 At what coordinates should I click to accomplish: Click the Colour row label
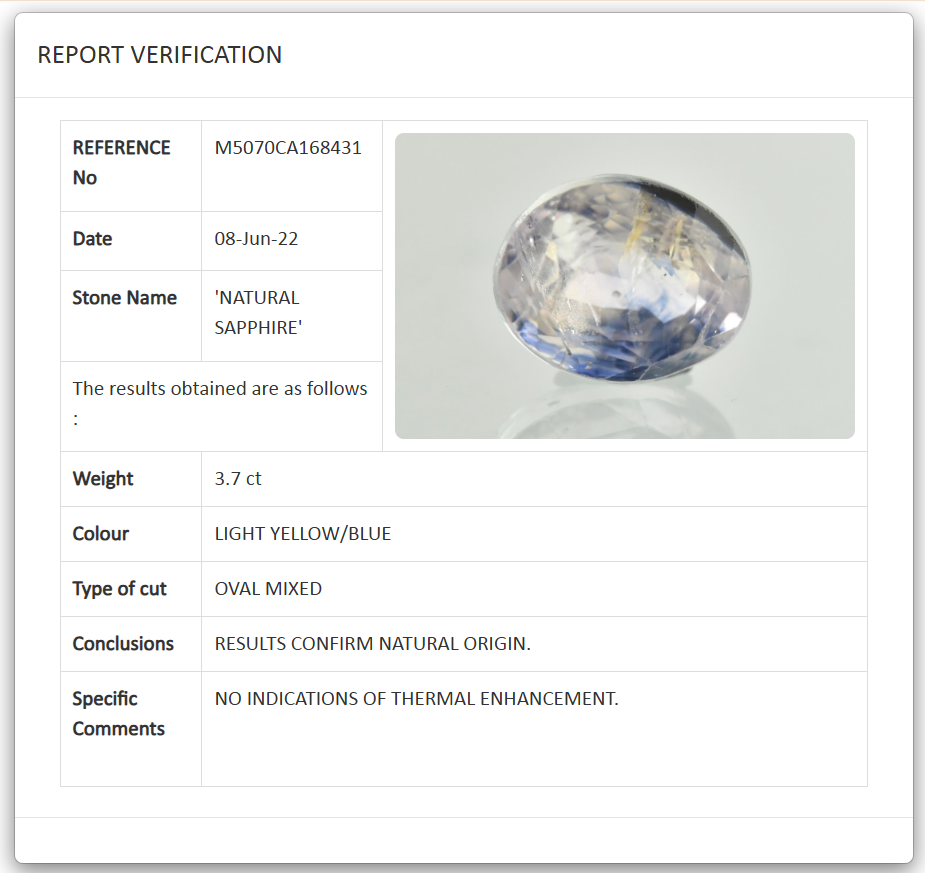[x=100, y=533]
